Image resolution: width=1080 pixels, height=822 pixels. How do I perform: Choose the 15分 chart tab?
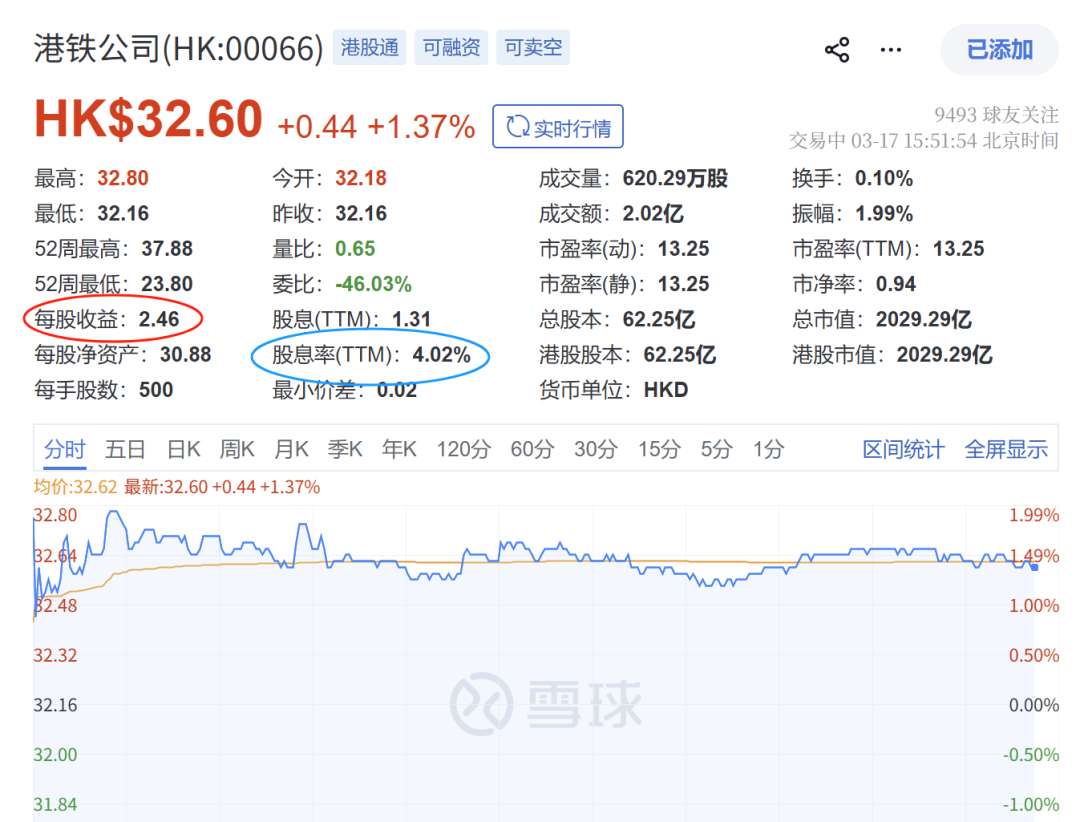659,449
